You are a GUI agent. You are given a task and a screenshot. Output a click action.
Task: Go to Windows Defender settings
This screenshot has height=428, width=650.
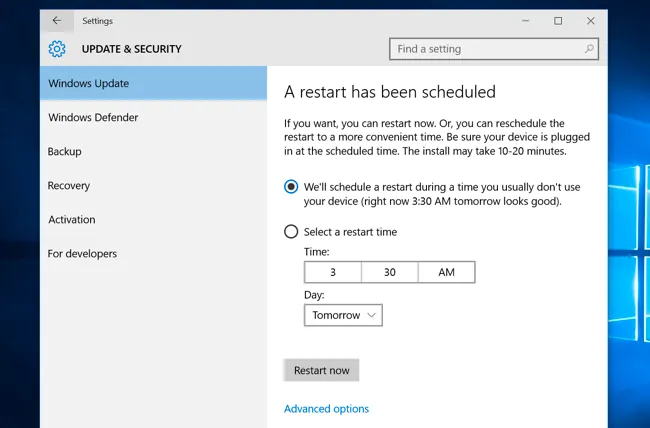point(153,117)
